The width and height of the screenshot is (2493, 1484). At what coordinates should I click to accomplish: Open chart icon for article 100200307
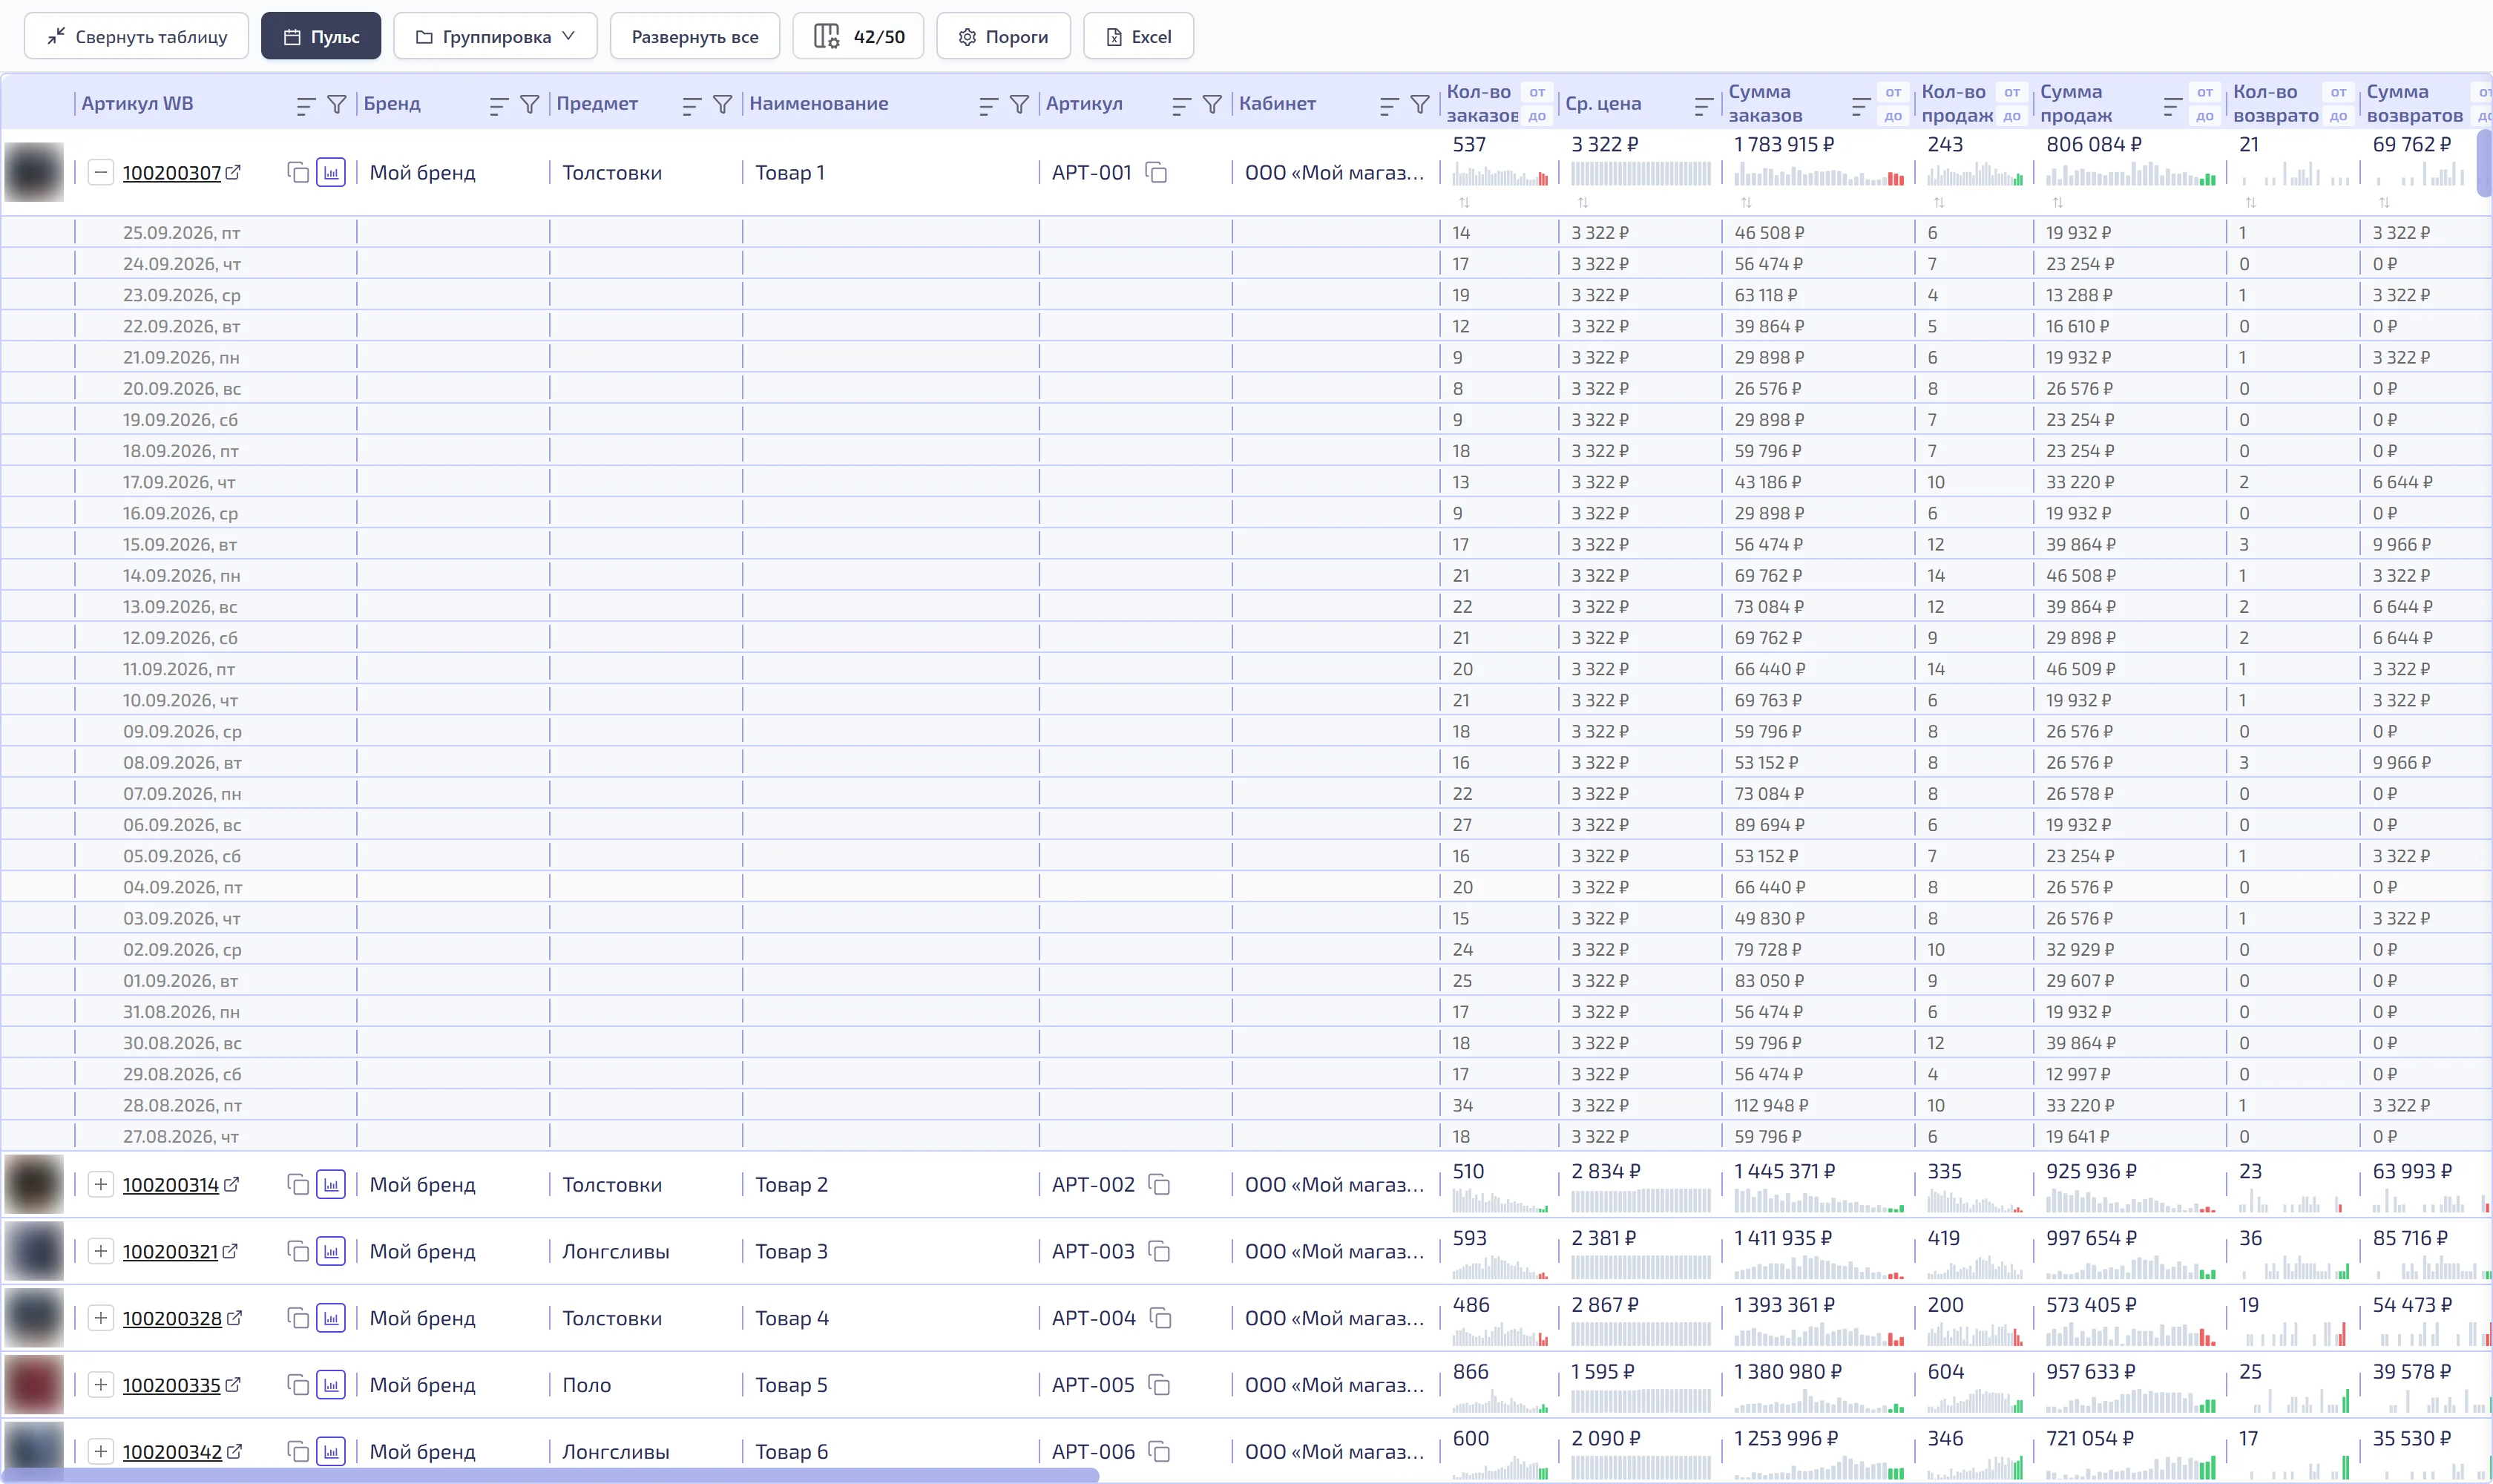(x=331, y=172)
